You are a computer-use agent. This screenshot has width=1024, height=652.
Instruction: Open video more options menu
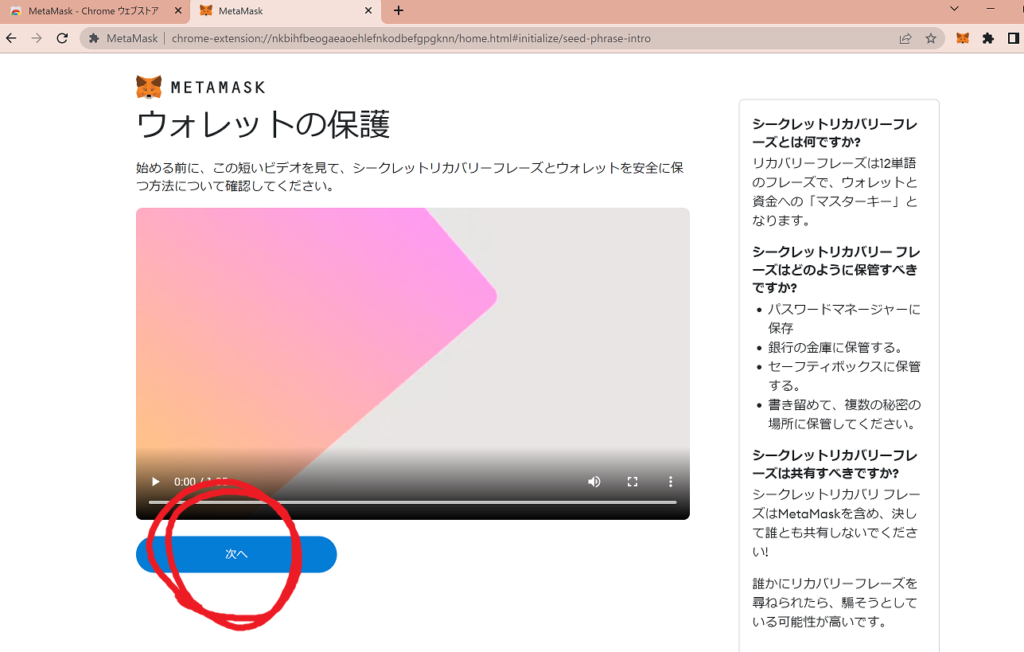670,481
